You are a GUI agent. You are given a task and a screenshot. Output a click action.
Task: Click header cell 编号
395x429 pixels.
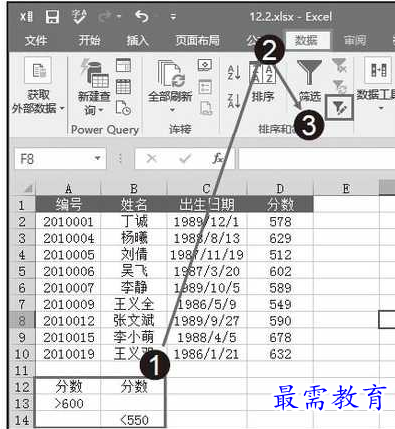click(68, 204)
